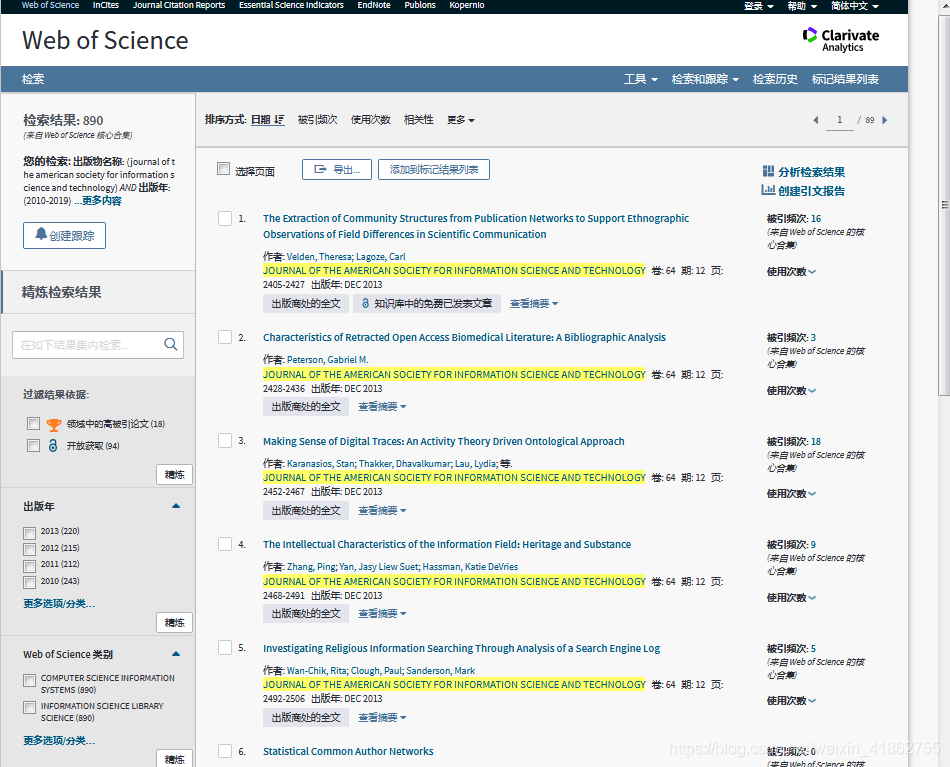
Task: Click open access icon in result 1
Action: coord(365,304)
